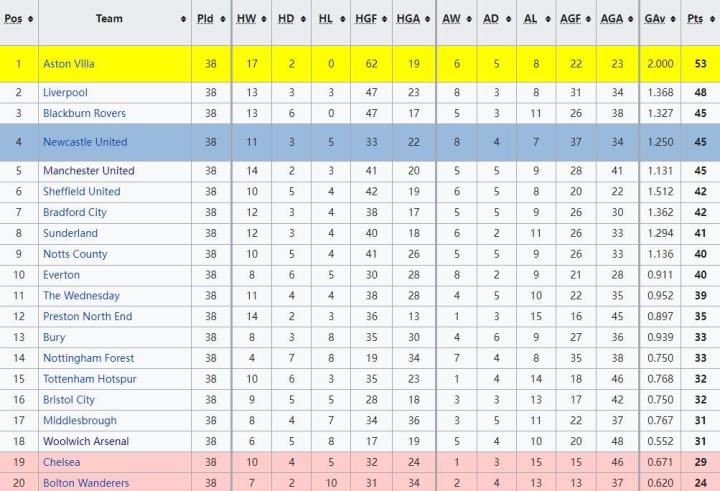Click the sort arrows next to AGA
This screenshot has height=491, width=720.
pos(629,19)
